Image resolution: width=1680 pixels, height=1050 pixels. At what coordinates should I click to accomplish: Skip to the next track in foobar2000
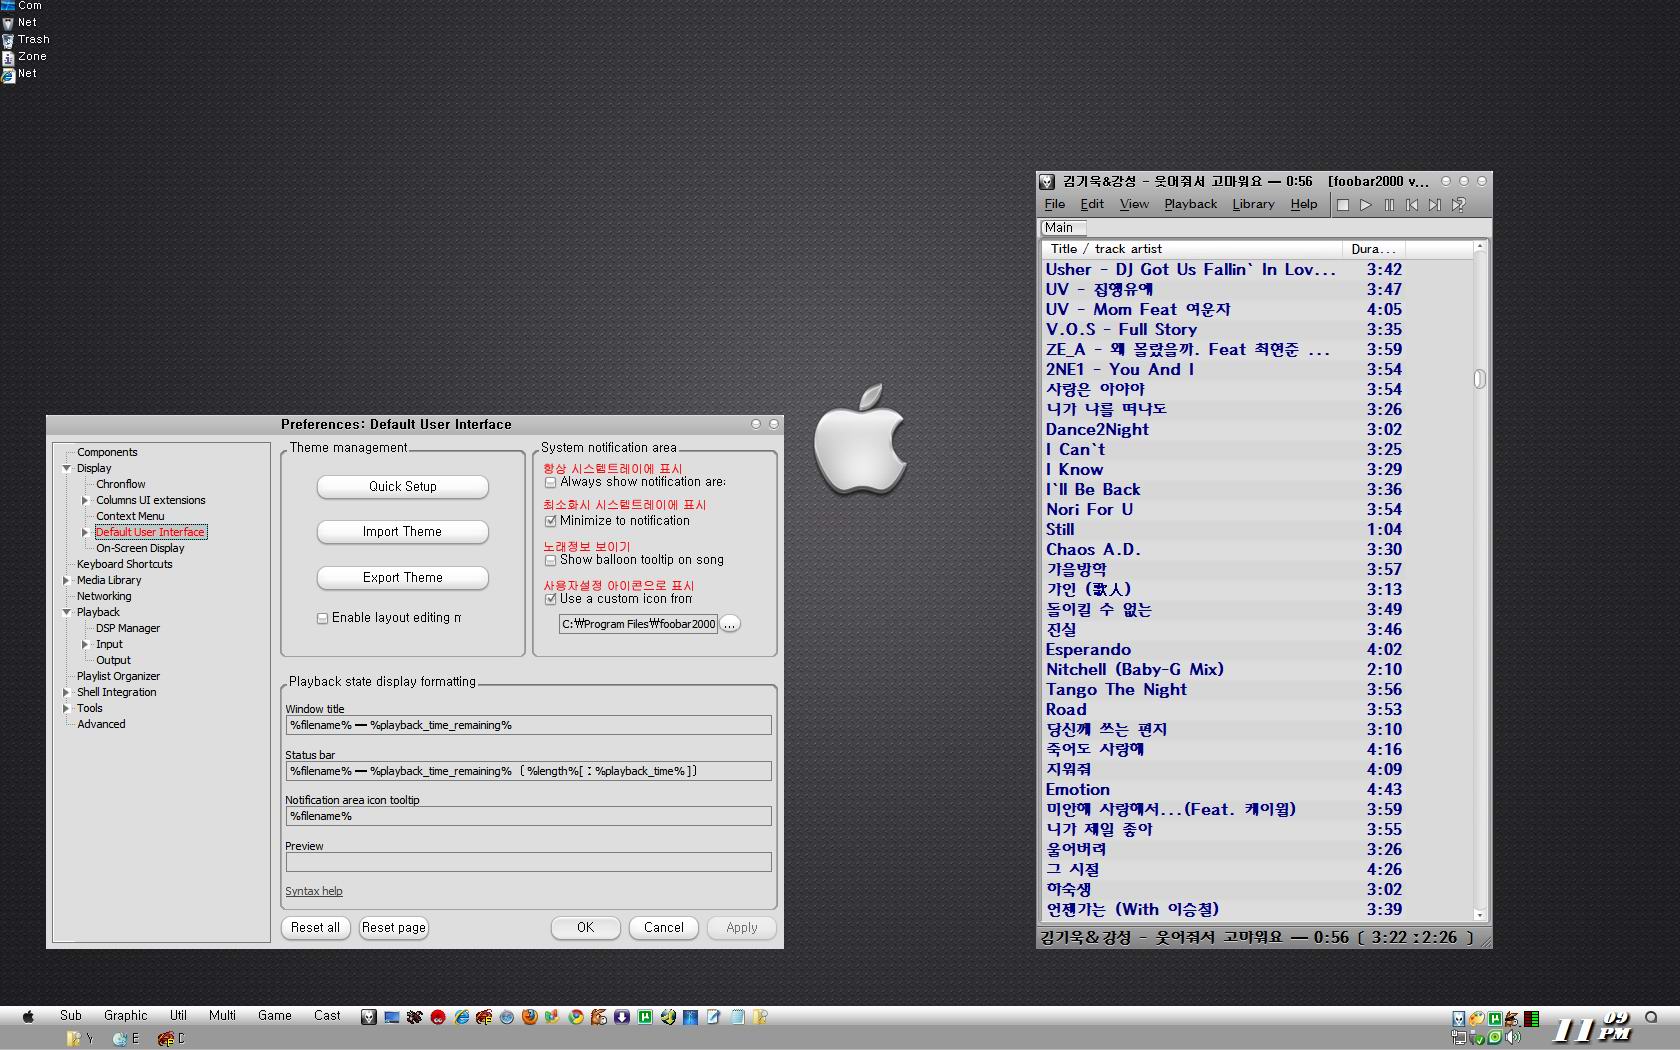point(1435,205)
